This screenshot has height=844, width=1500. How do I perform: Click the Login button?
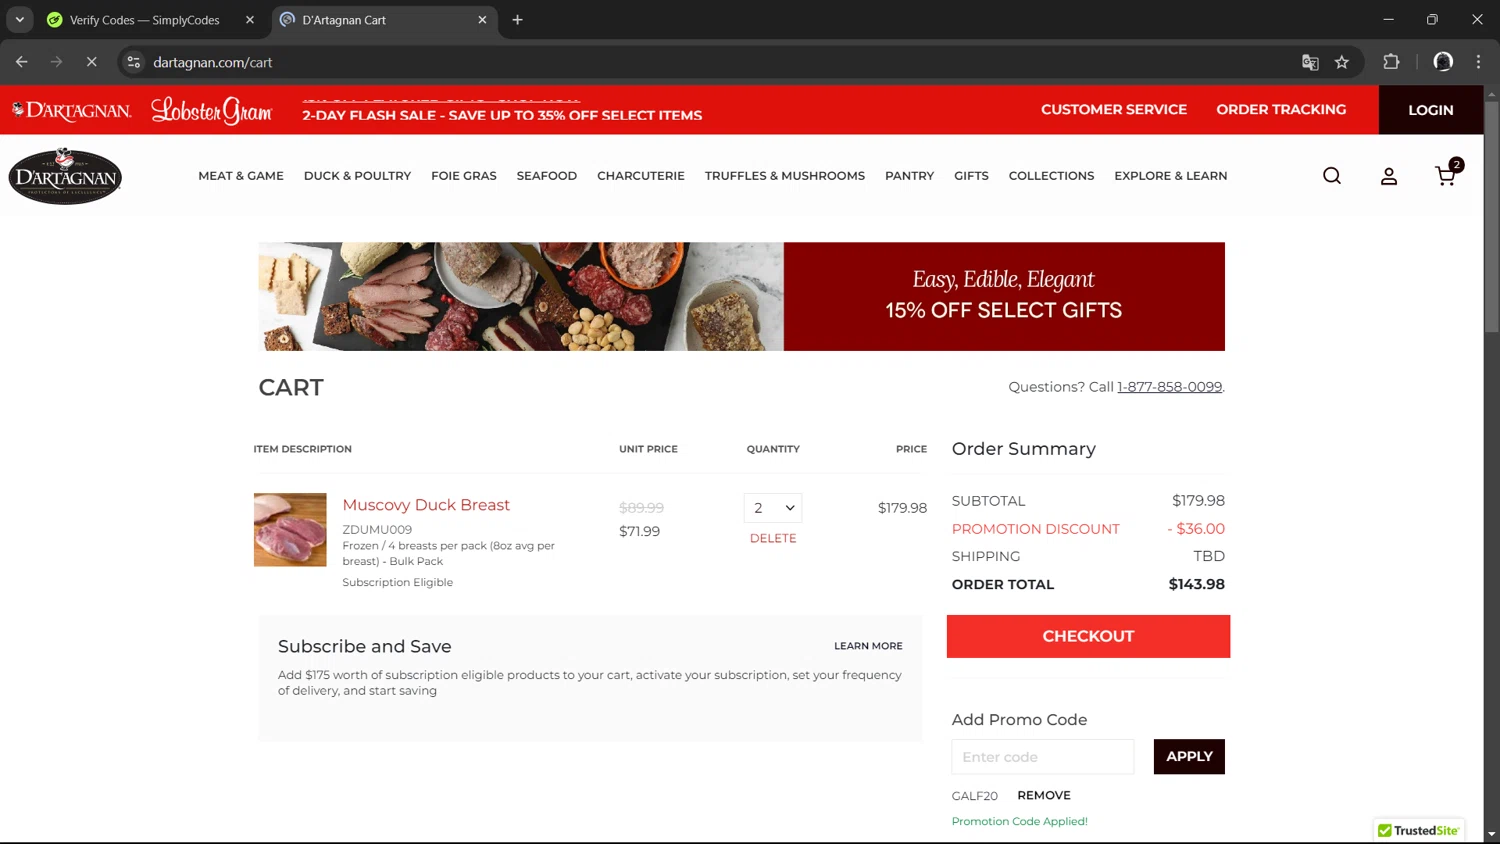[1431, 110]
